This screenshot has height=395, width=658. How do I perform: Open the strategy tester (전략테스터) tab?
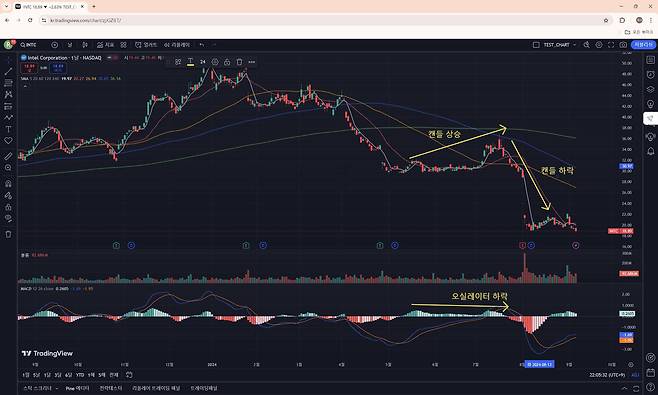tap(111, 388)
